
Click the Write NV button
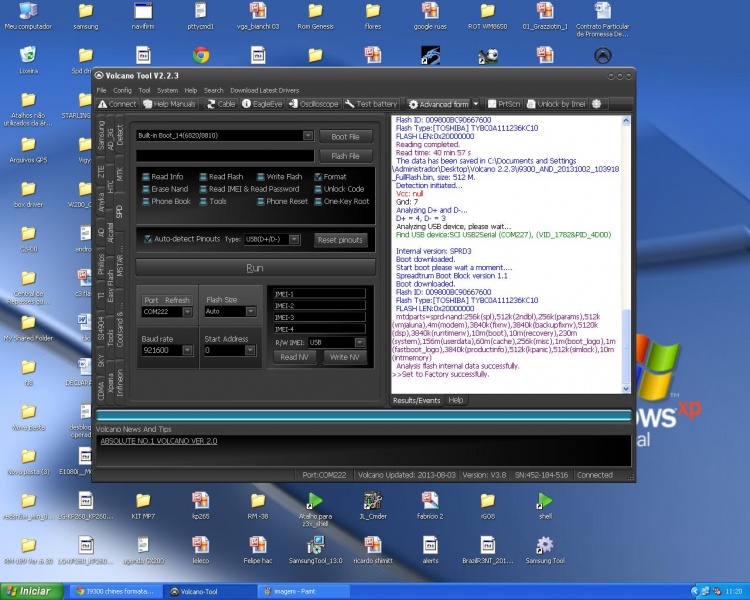tap(344, 357)
